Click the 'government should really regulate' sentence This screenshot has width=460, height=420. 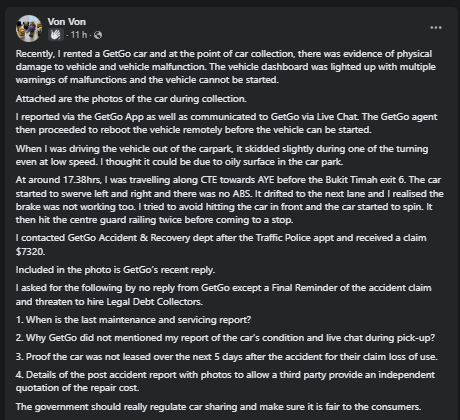click(218, 407)
